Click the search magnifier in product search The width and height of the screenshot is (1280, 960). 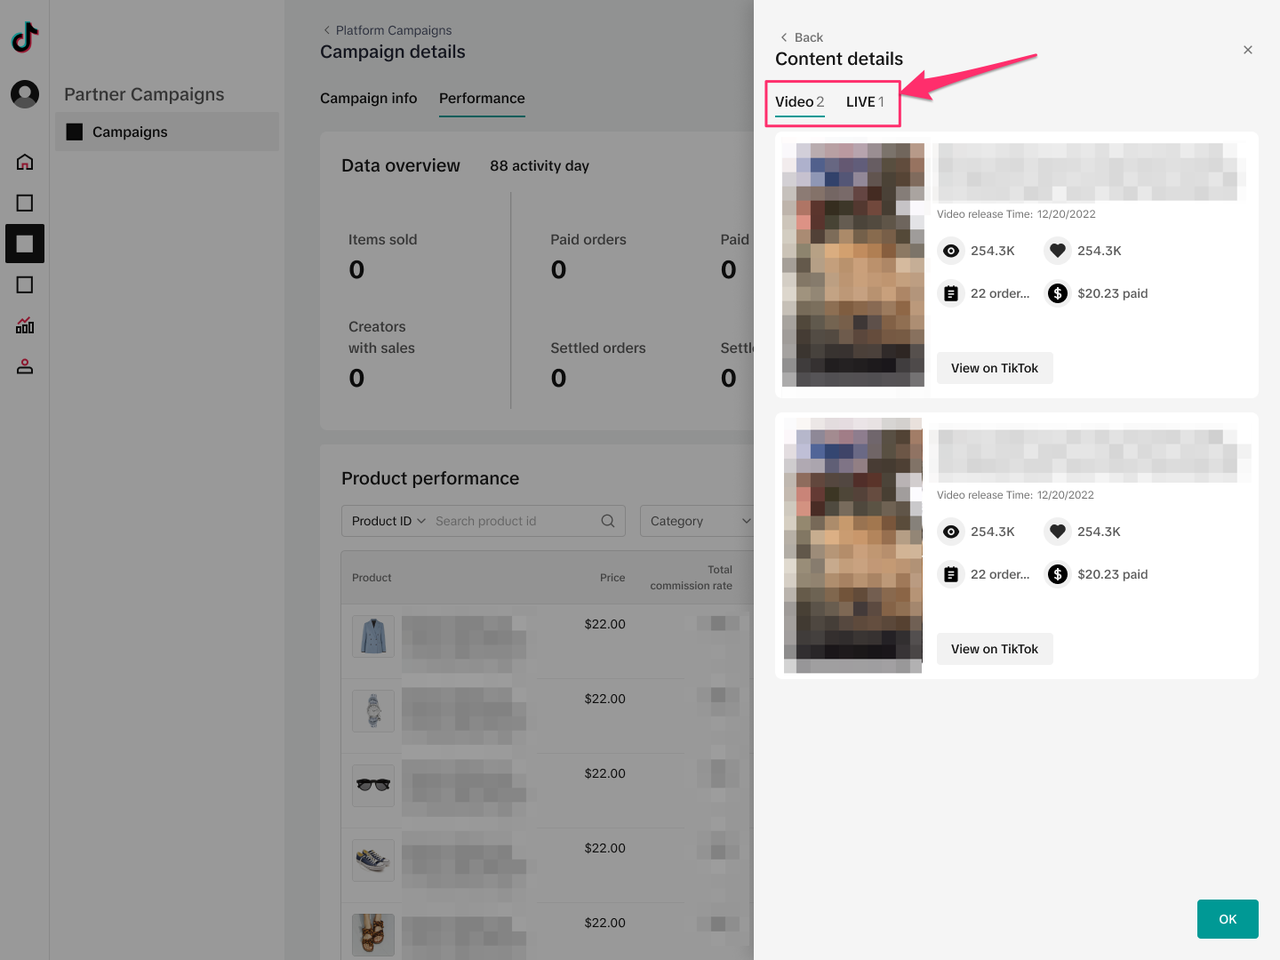[x=607, y=521]
